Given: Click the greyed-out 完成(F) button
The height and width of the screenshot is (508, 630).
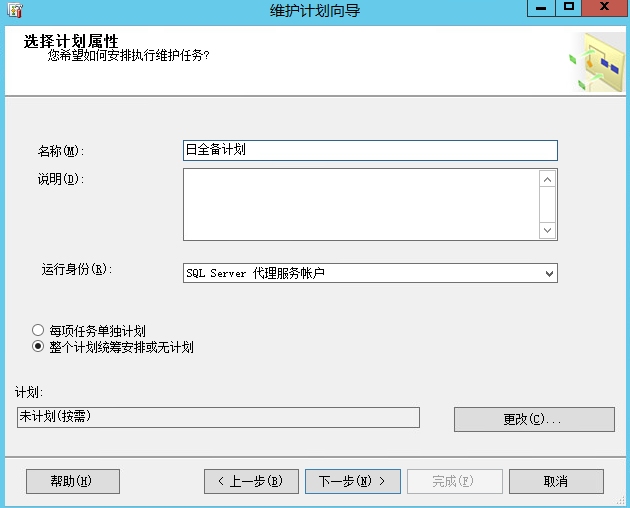Looking at the screenshot, I should (454, 481).
